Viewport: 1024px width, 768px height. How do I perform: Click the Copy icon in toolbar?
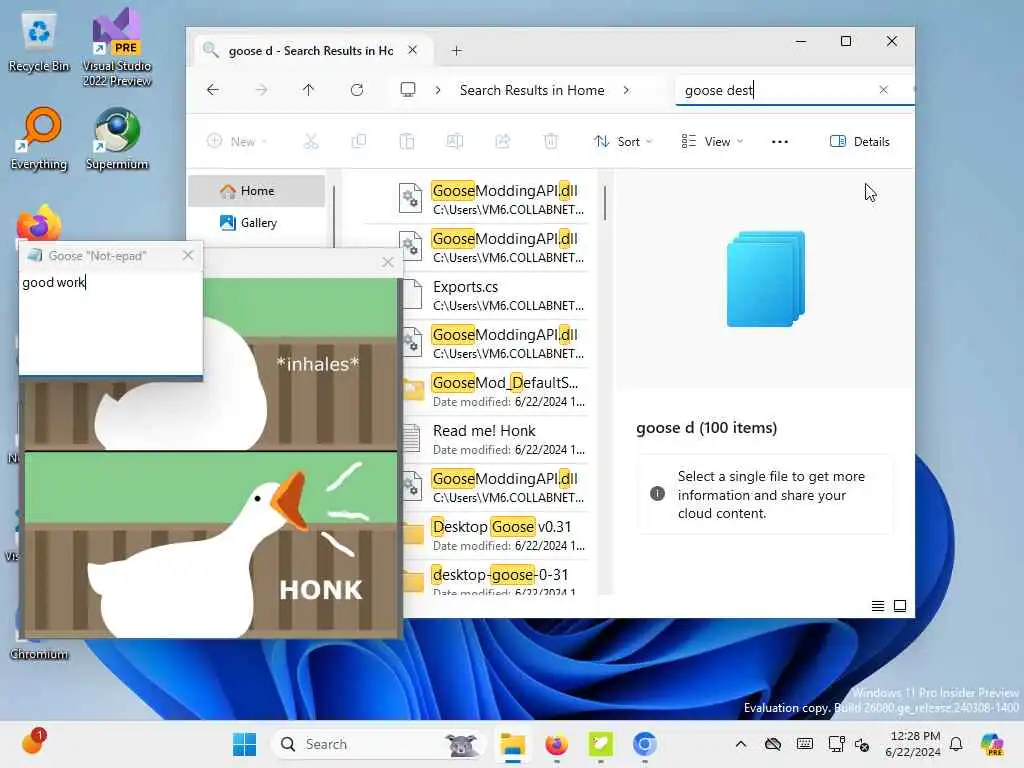pos(359,141)
